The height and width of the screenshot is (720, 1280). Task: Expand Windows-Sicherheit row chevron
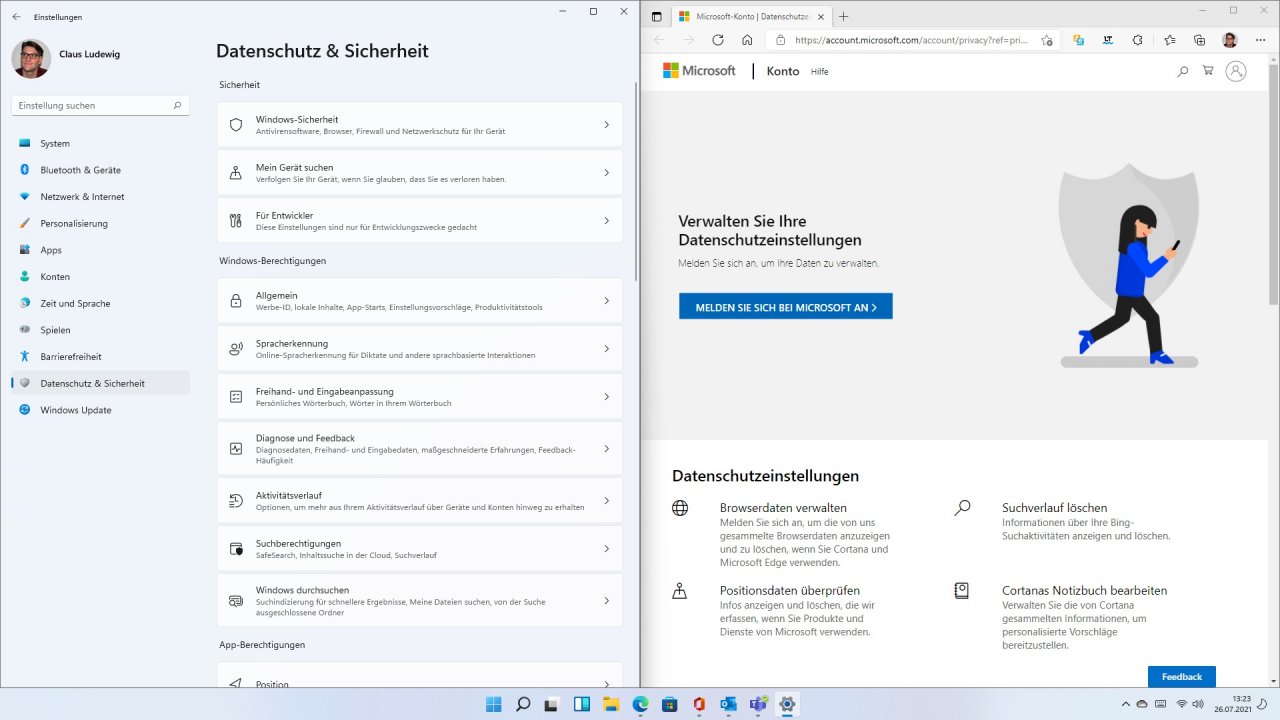pyautogui.click(x=606, y=125)
